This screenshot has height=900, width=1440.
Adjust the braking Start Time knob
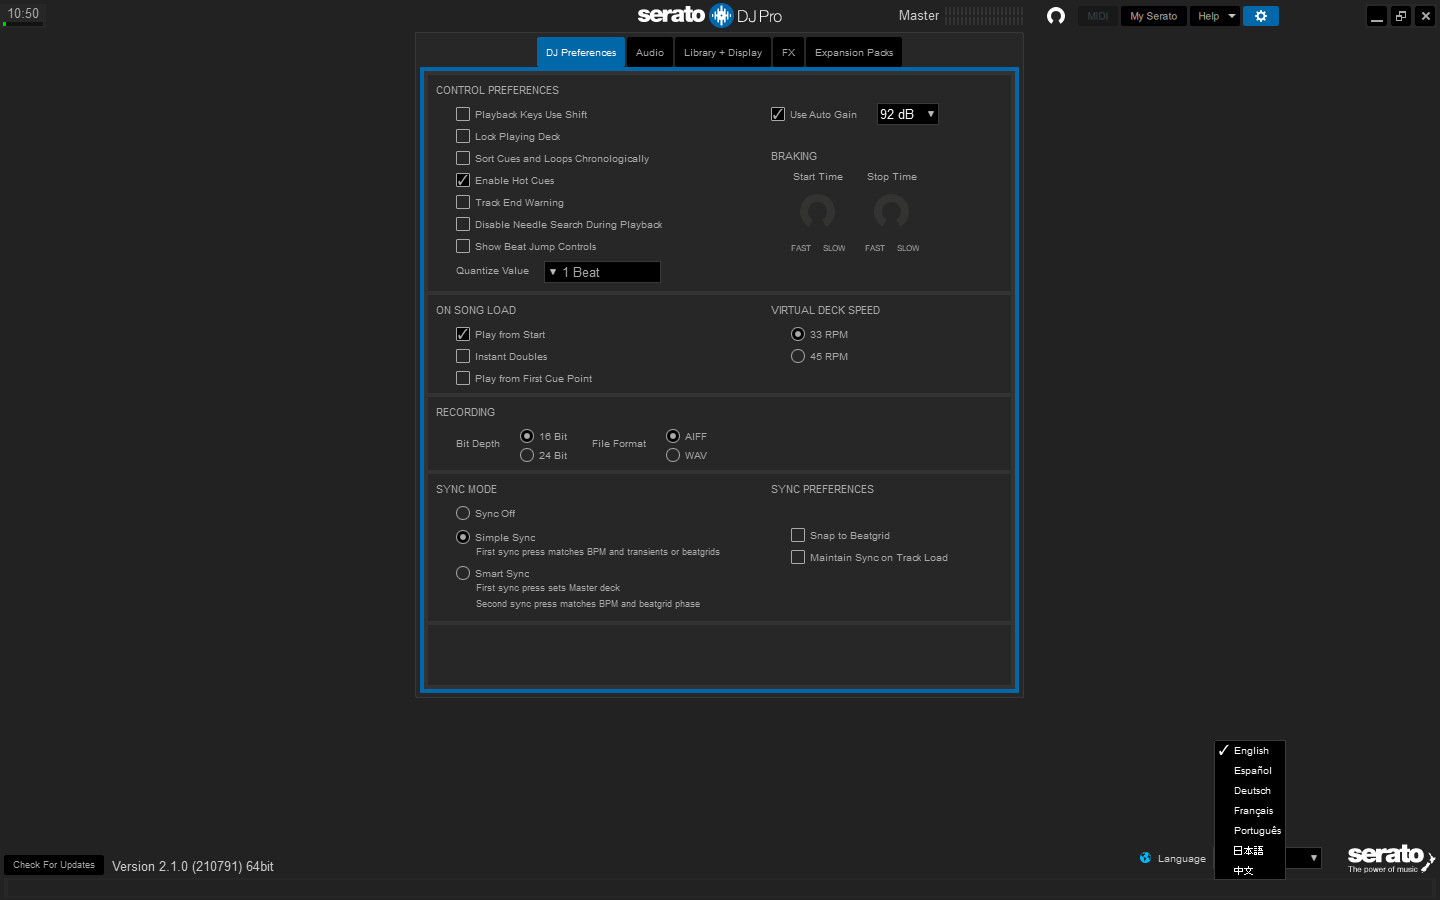click(817, 211)
